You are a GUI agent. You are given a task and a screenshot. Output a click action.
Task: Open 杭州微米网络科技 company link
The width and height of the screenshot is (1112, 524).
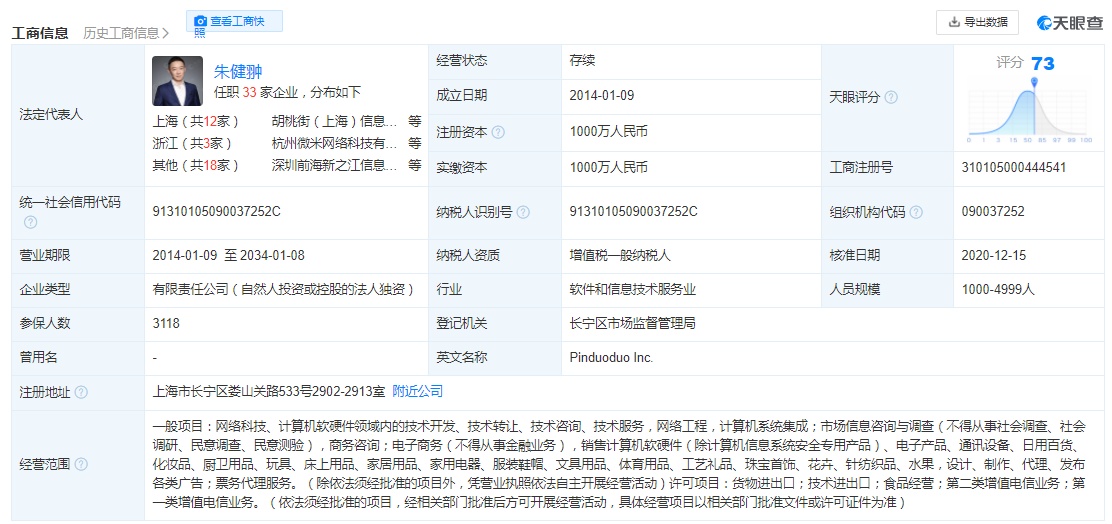pos(334,143)
